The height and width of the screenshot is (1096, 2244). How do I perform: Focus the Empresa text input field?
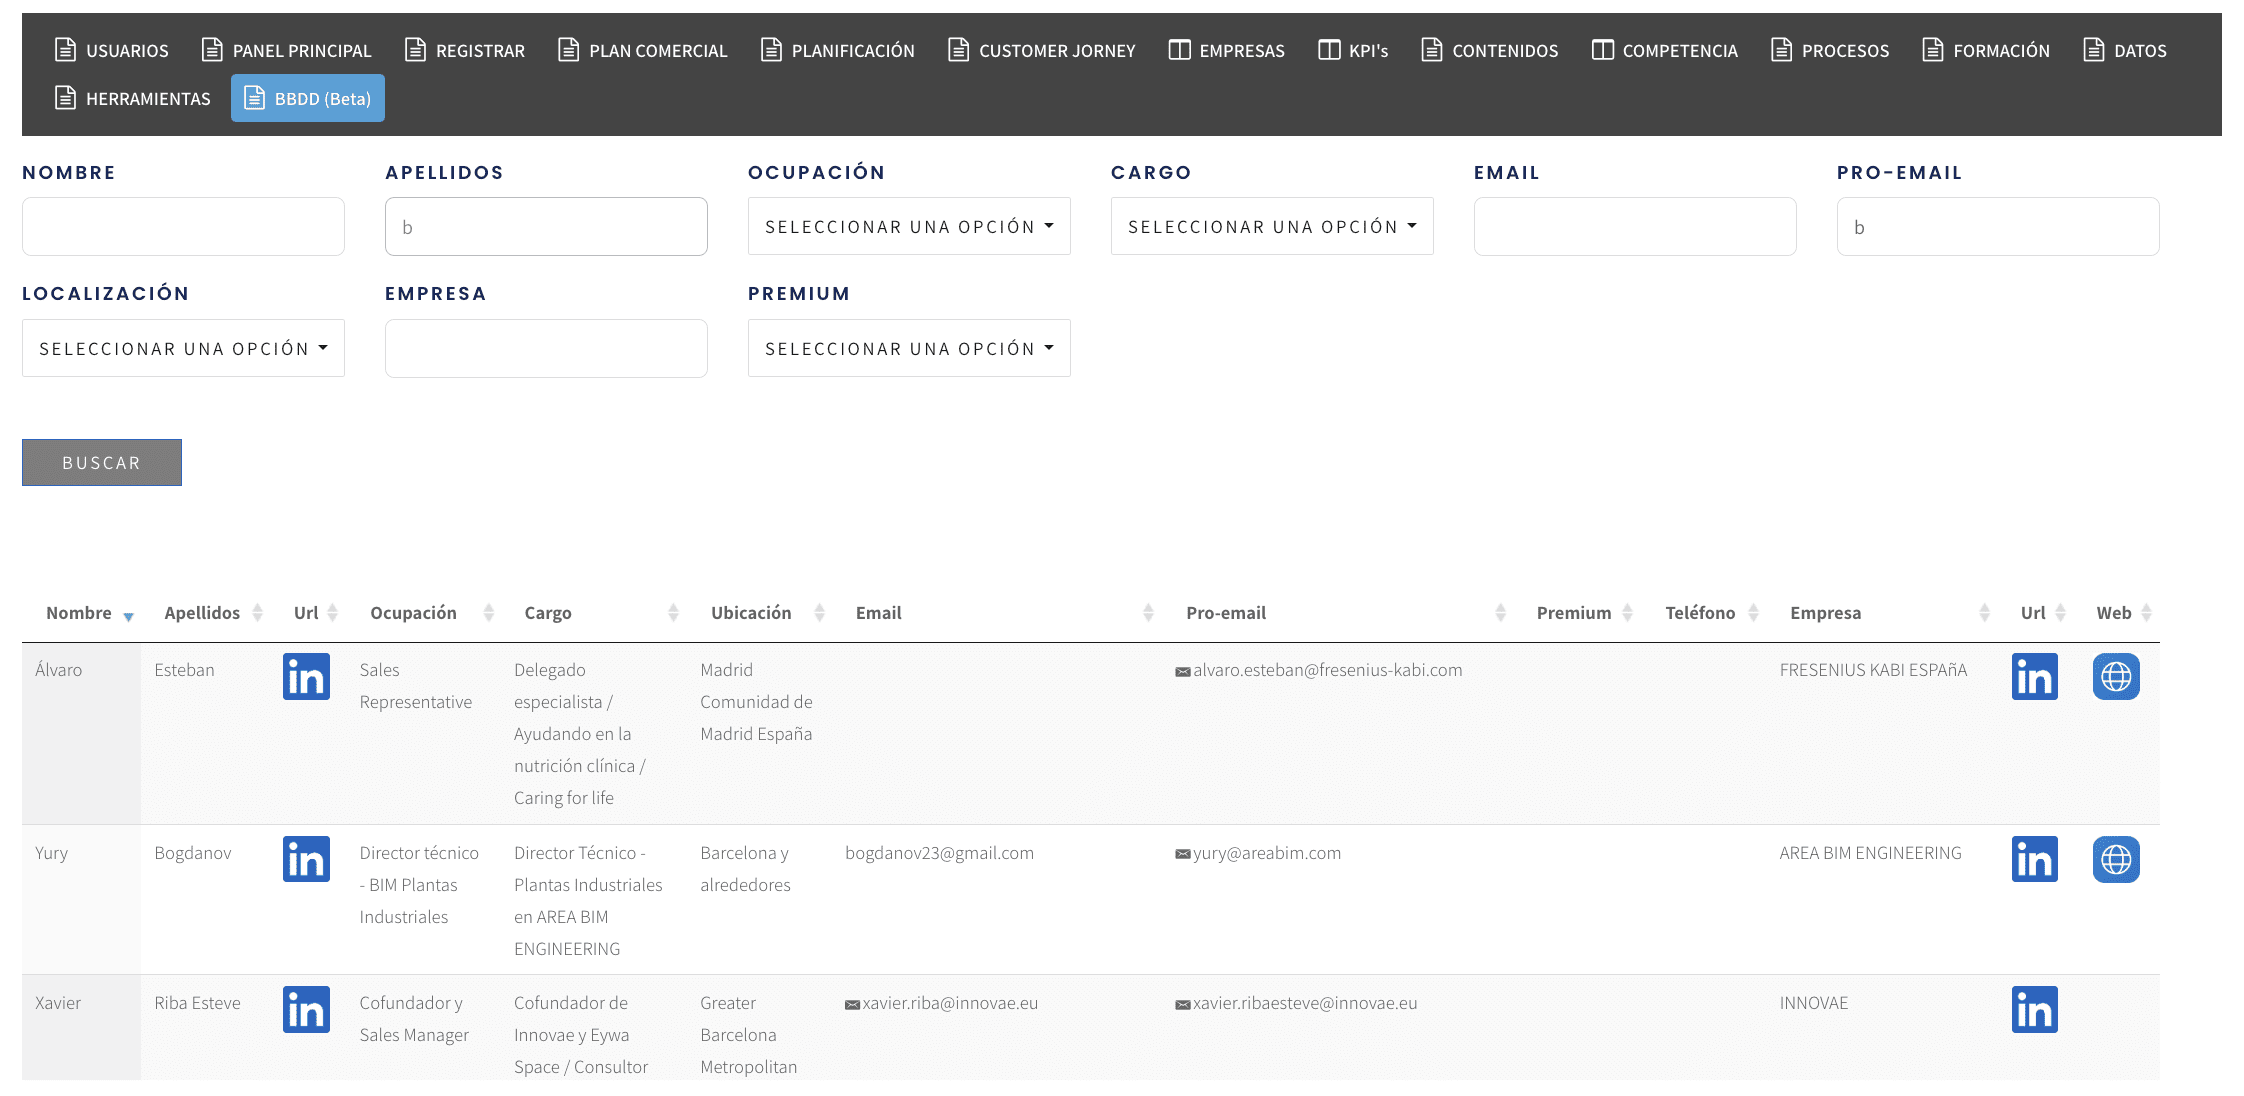point(546,349)
